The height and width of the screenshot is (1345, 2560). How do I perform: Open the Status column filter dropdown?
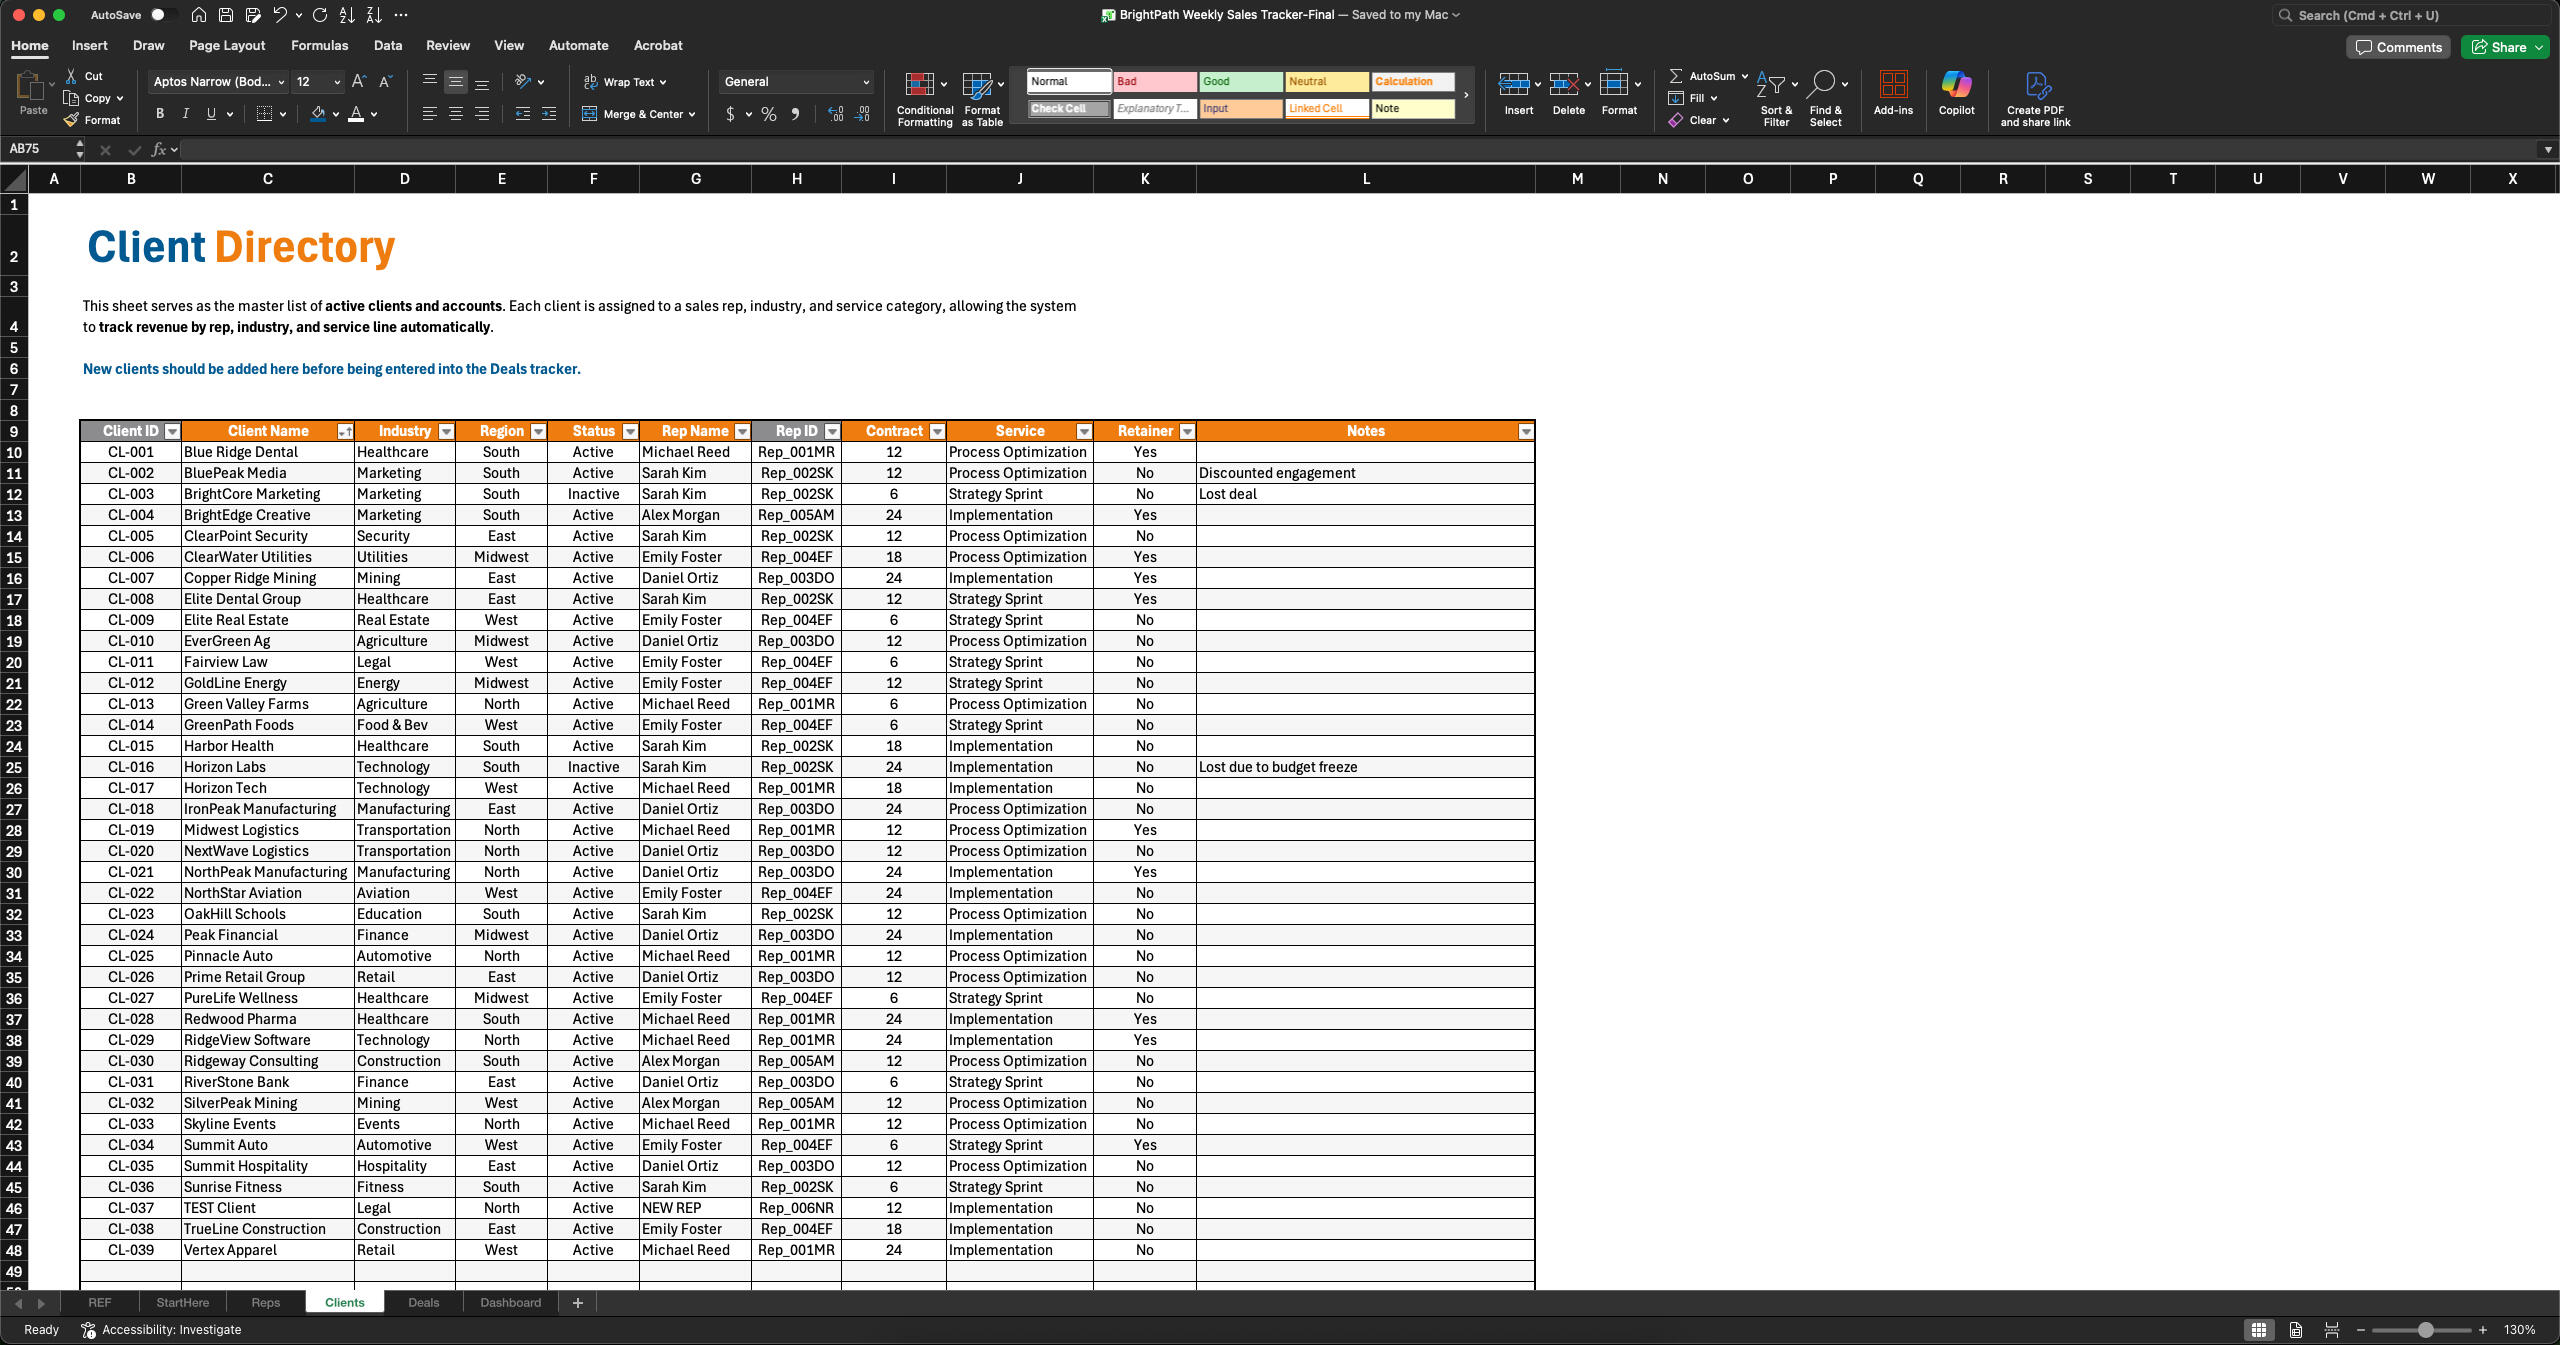(630, 431)
